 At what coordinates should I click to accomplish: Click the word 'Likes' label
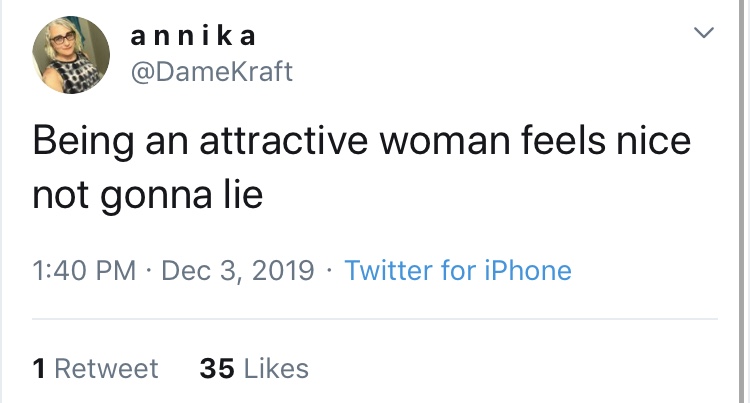pyautogui.click(x=277, y=368)
